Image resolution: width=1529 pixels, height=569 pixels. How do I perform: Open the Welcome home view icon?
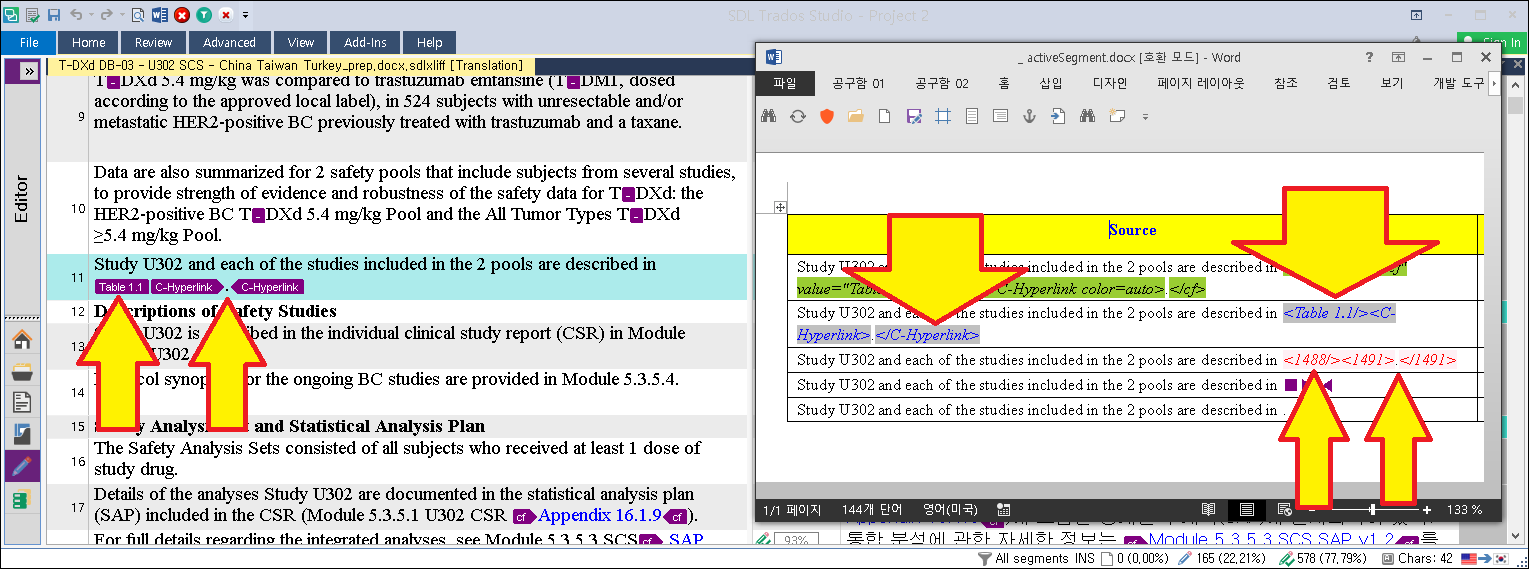[21, 339]
